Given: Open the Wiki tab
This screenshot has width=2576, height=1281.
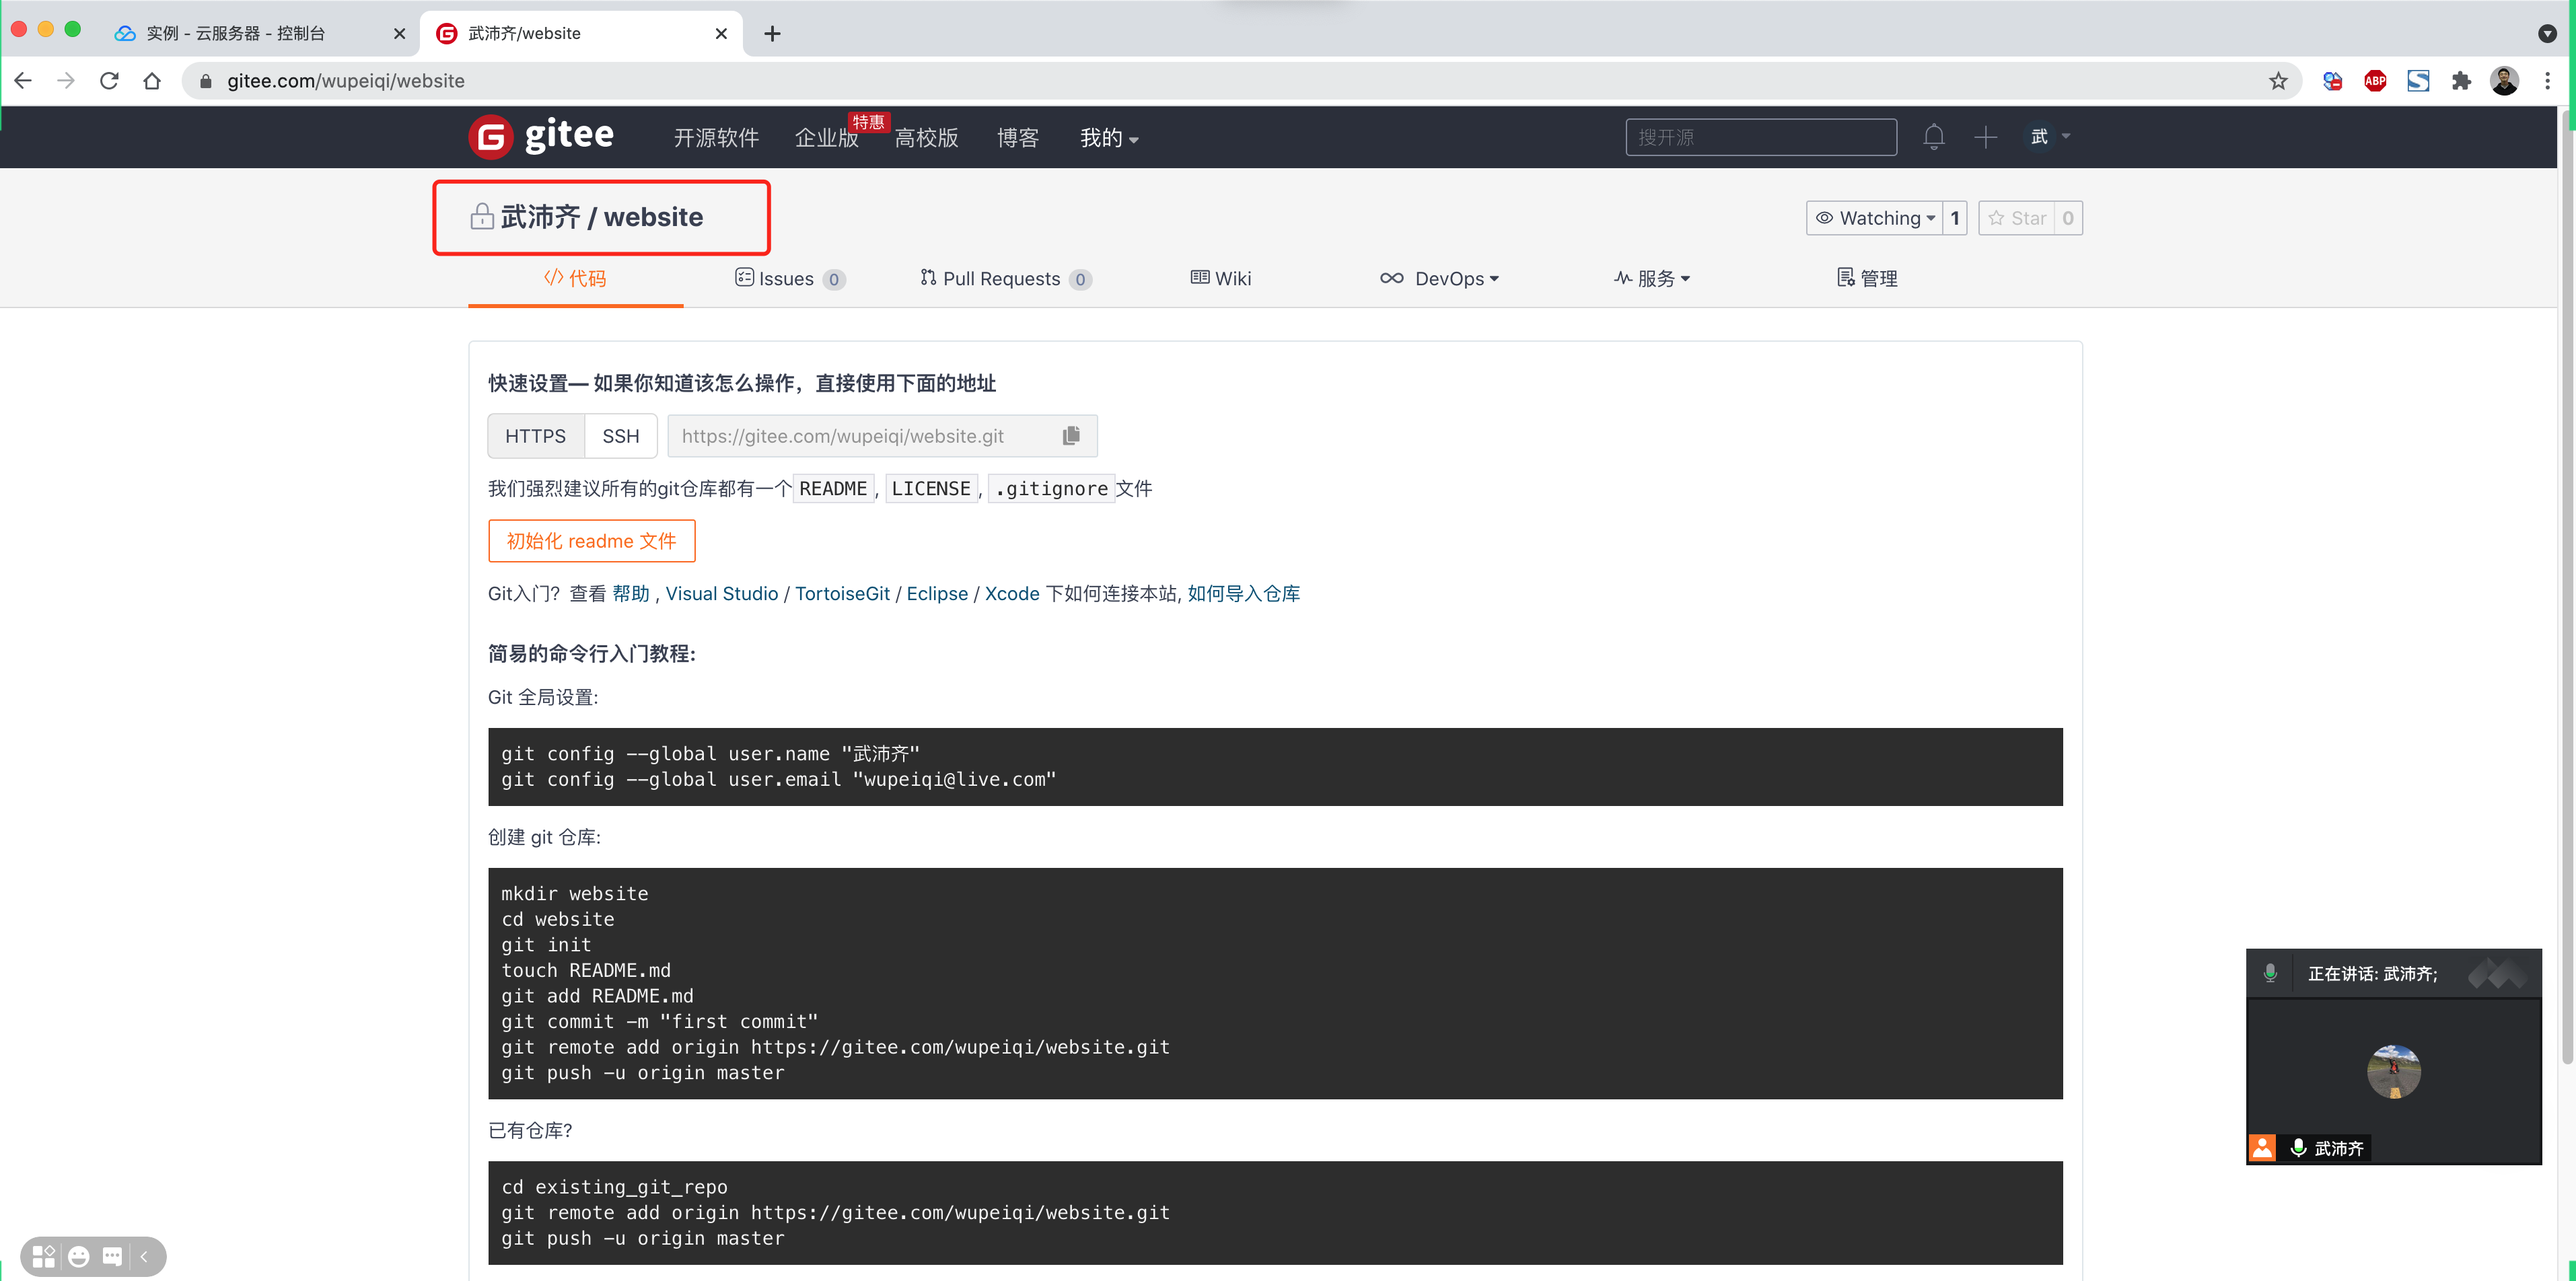Looking at the screenshot, I should tap(1221, 279).
